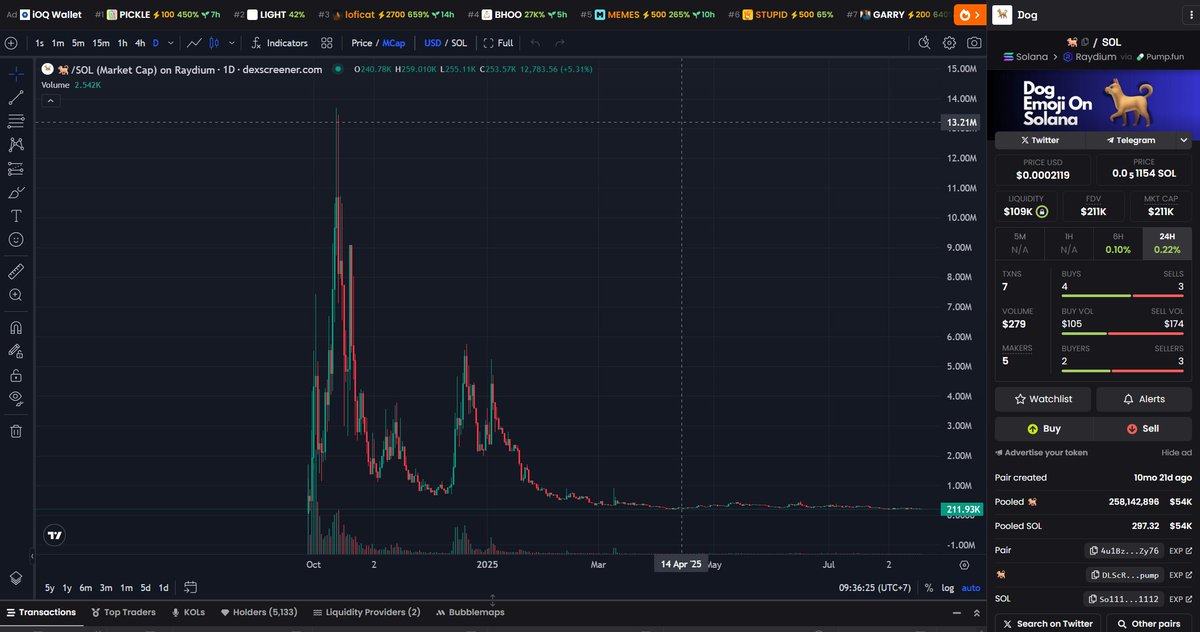The height and width of the screenshot is (632, 1200).
Task: Switch the price axis from MCap to Price
Action: pos(362,43)
